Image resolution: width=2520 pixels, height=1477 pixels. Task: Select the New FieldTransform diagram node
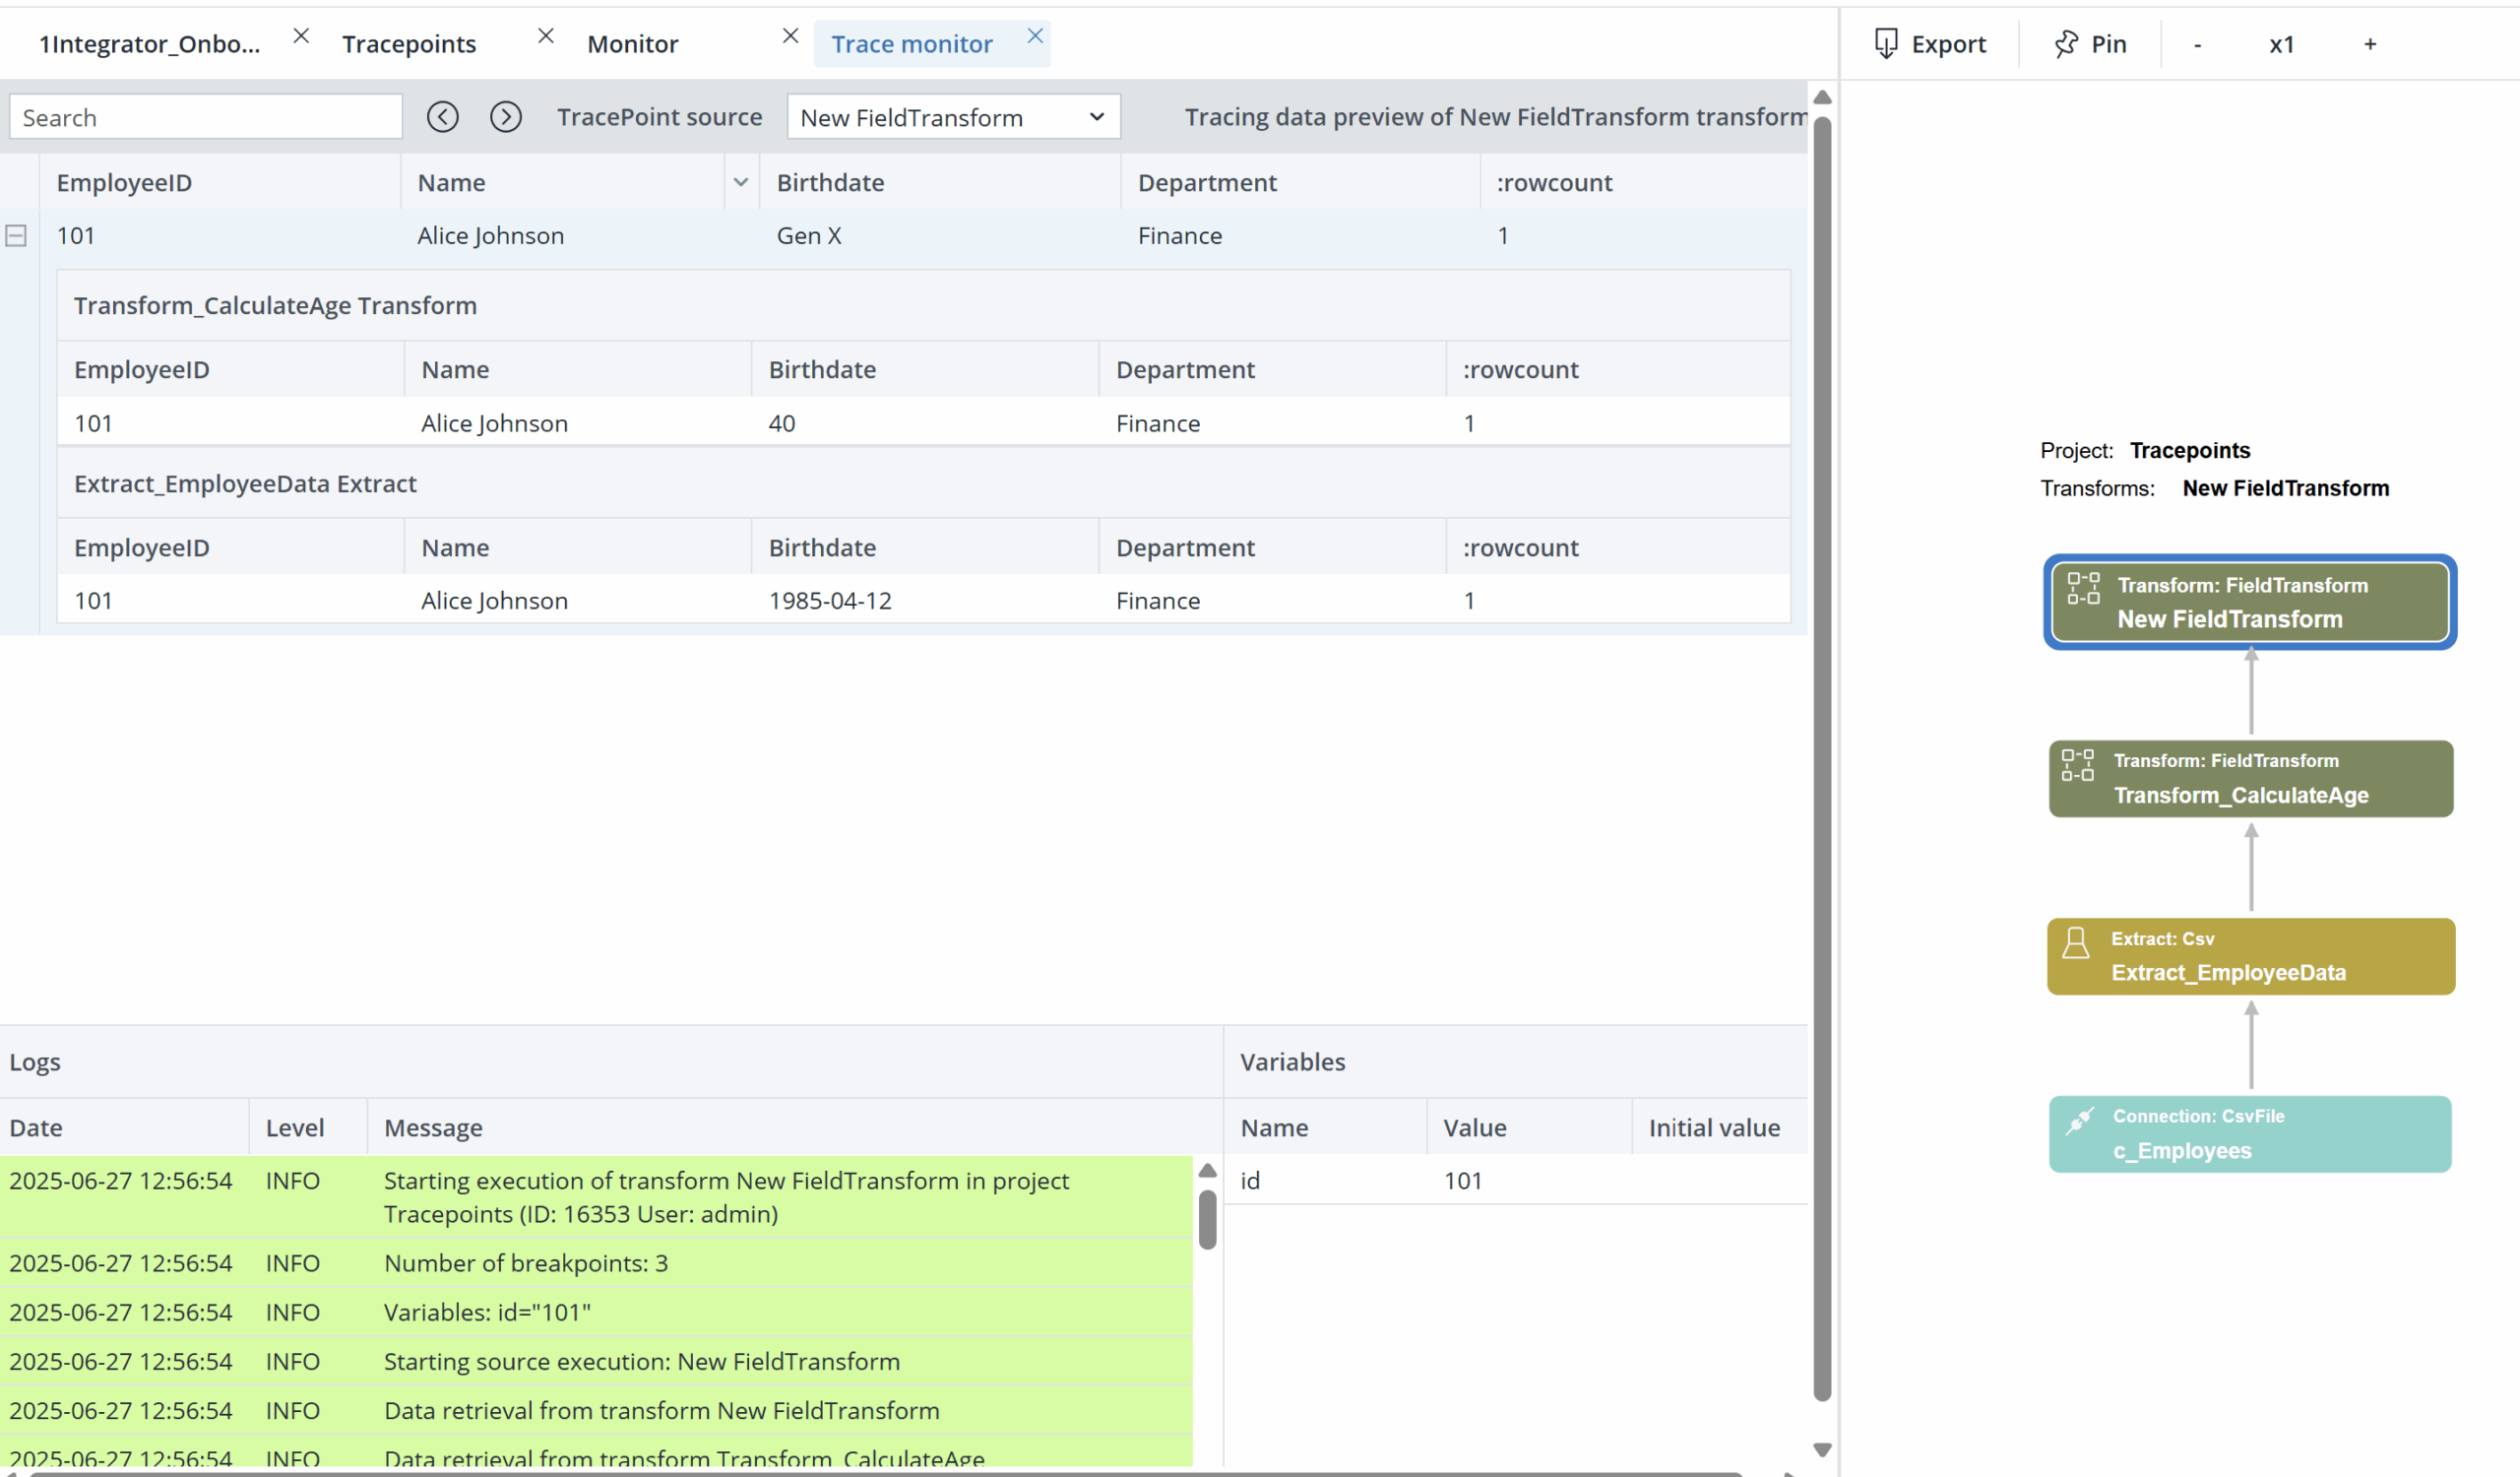click(2251, 602)
